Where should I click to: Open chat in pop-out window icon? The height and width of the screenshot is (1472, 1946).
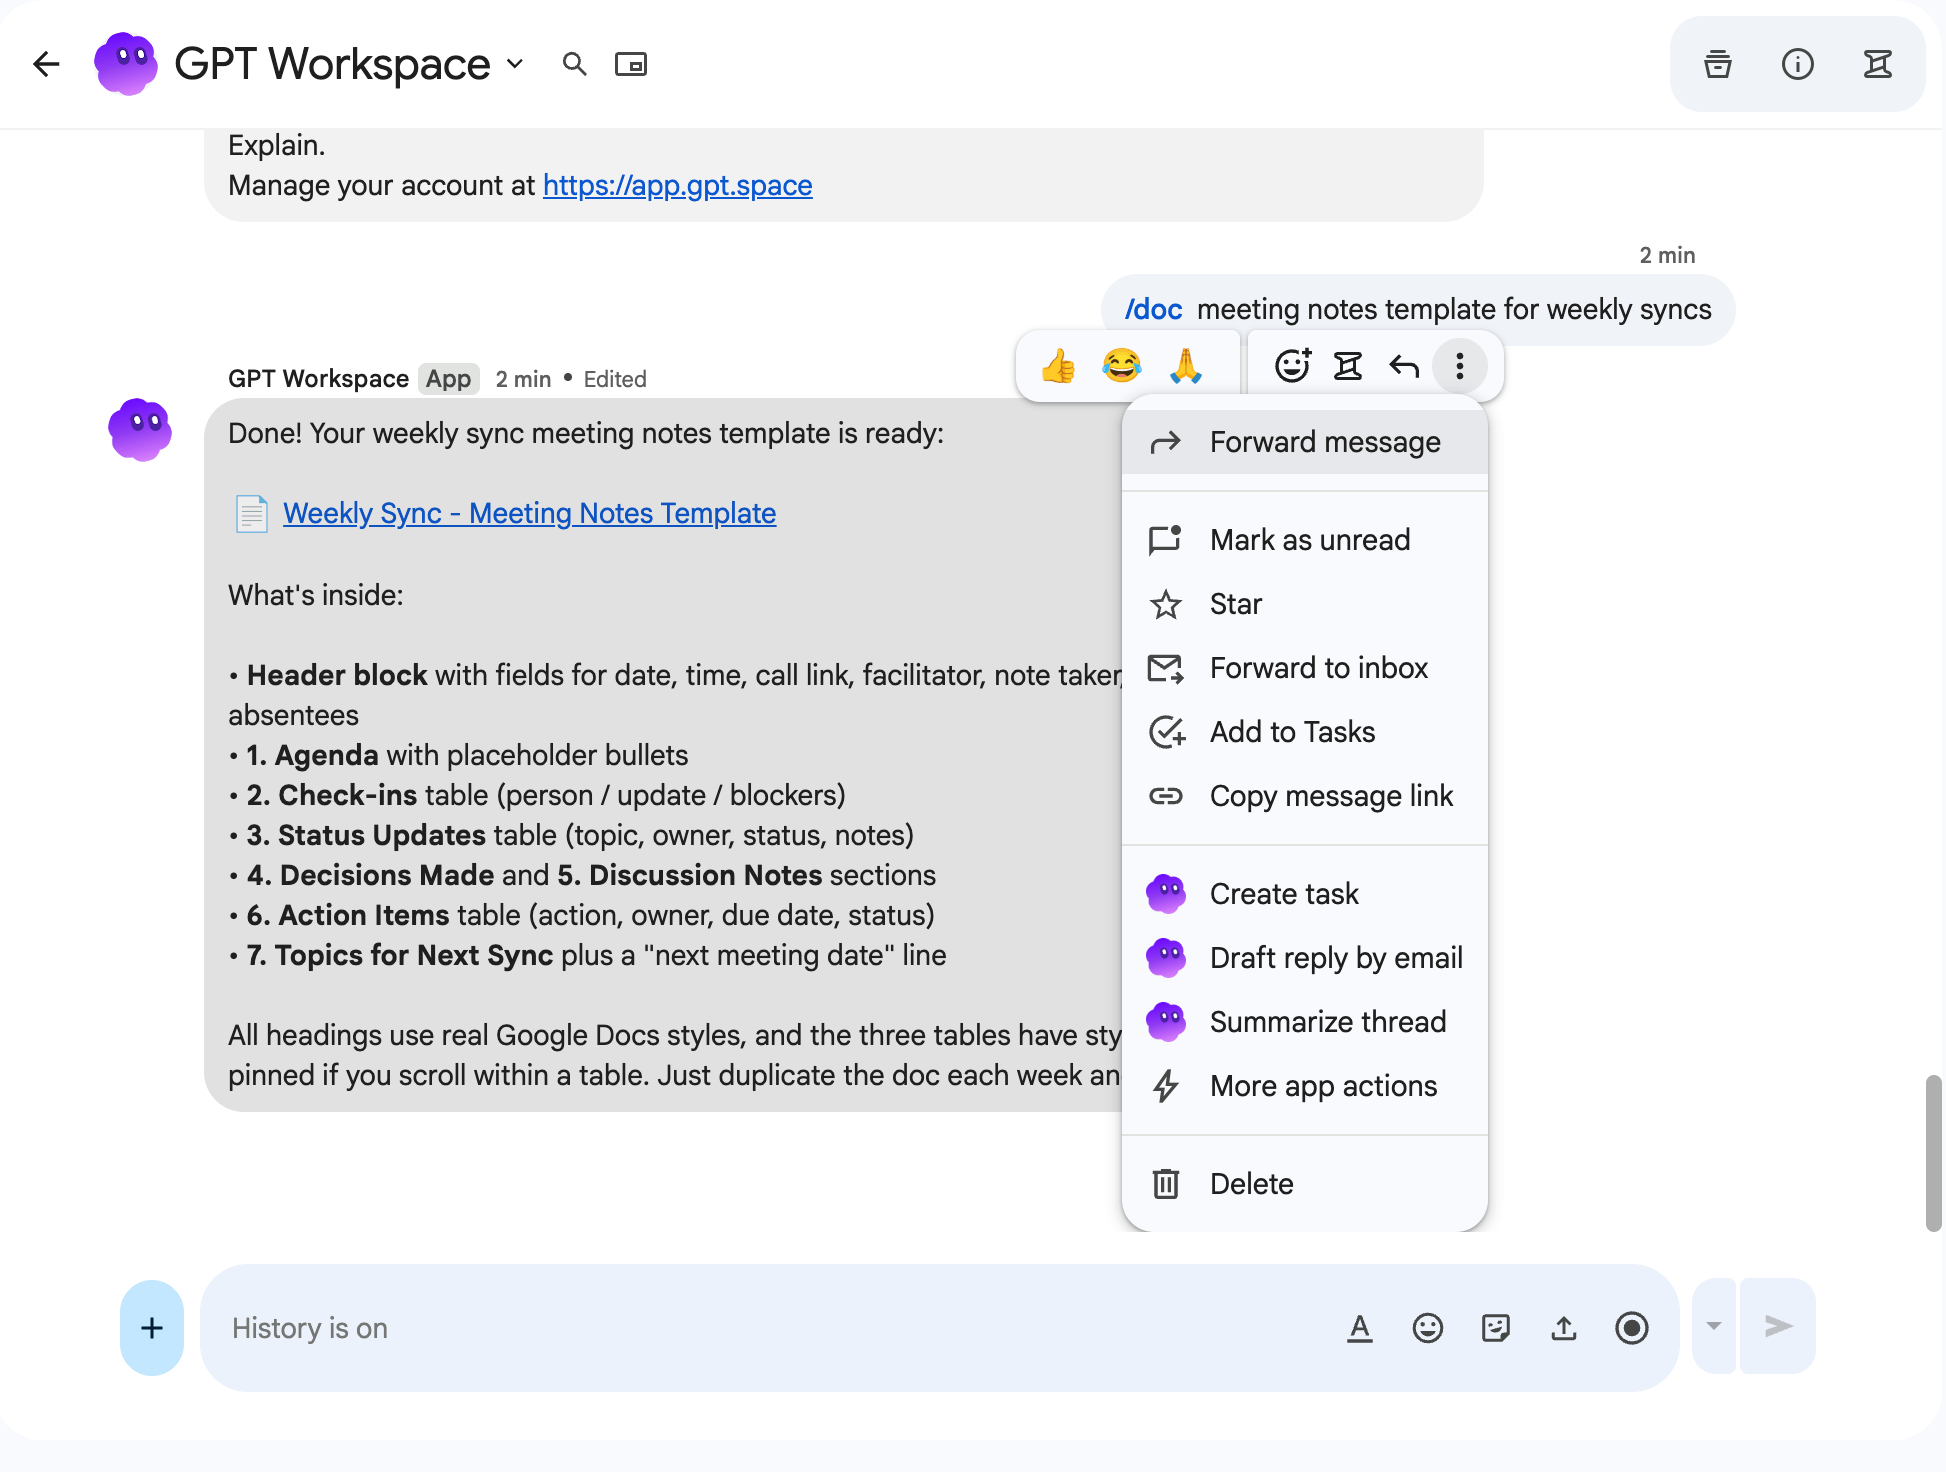tap(631, 64)
